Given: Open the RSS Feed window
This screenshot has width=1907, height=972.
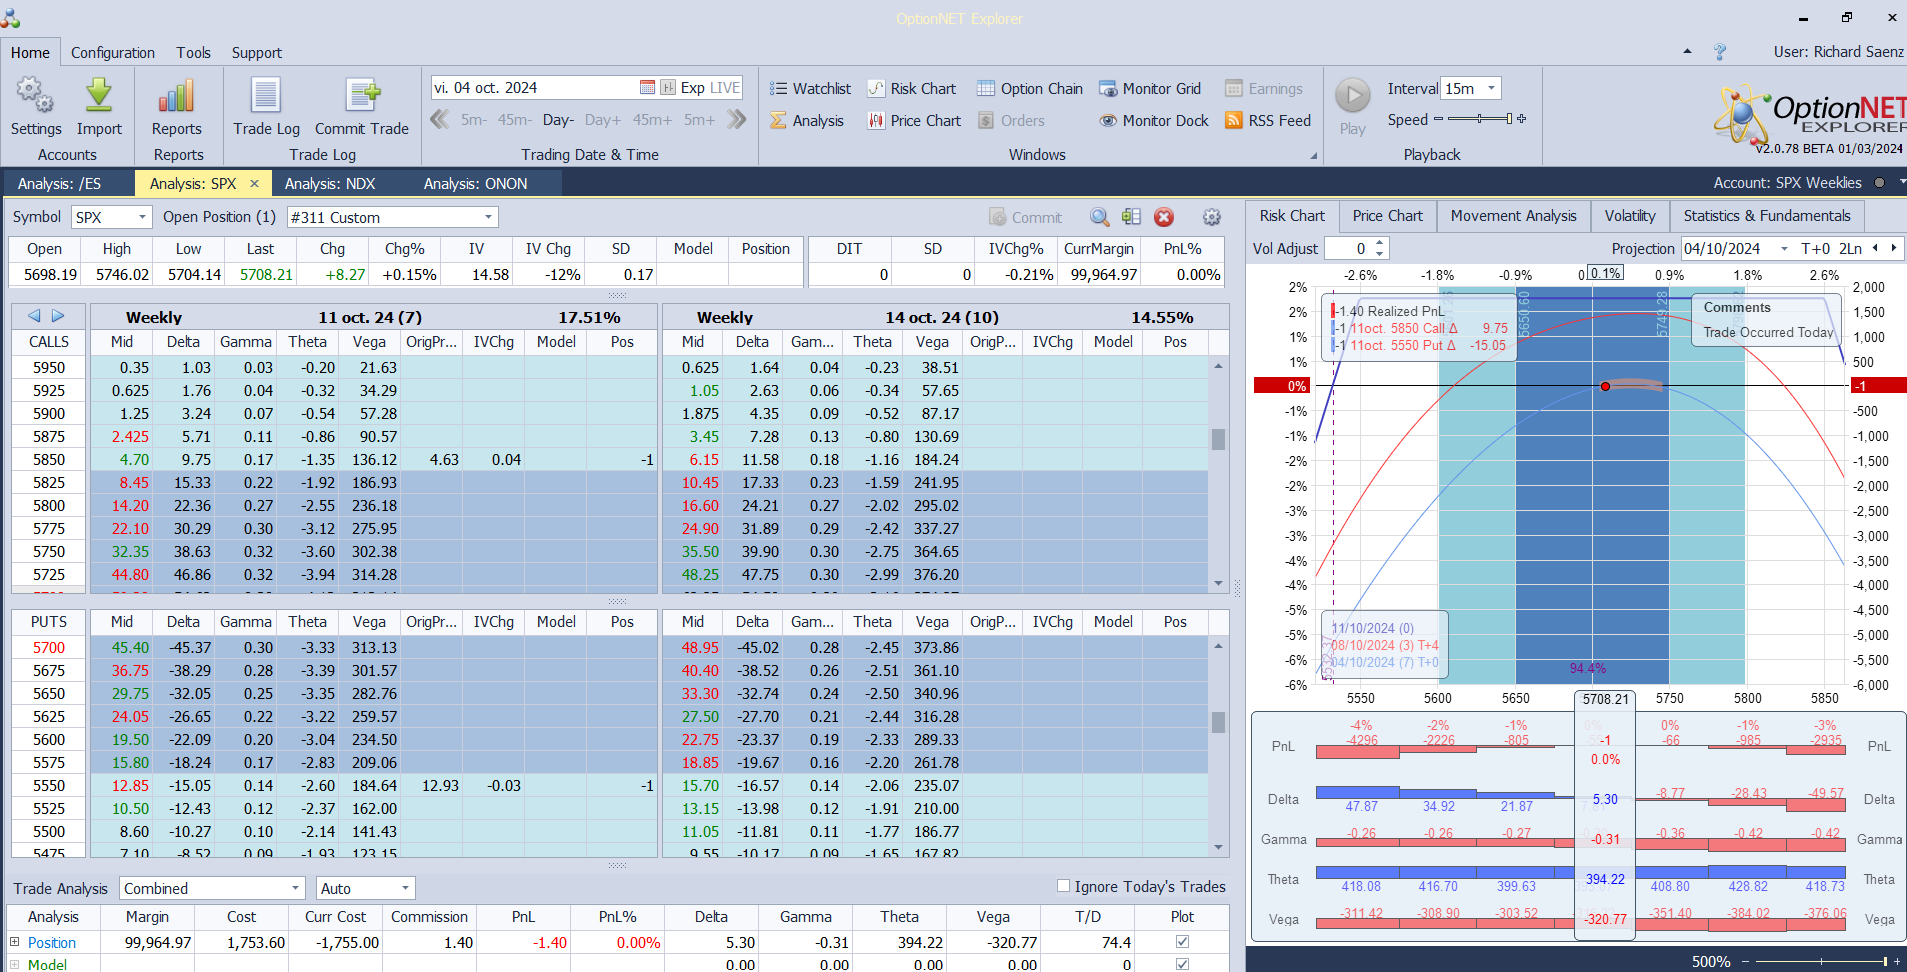Looking at the screenshot, I should (x=1268, y=121).
